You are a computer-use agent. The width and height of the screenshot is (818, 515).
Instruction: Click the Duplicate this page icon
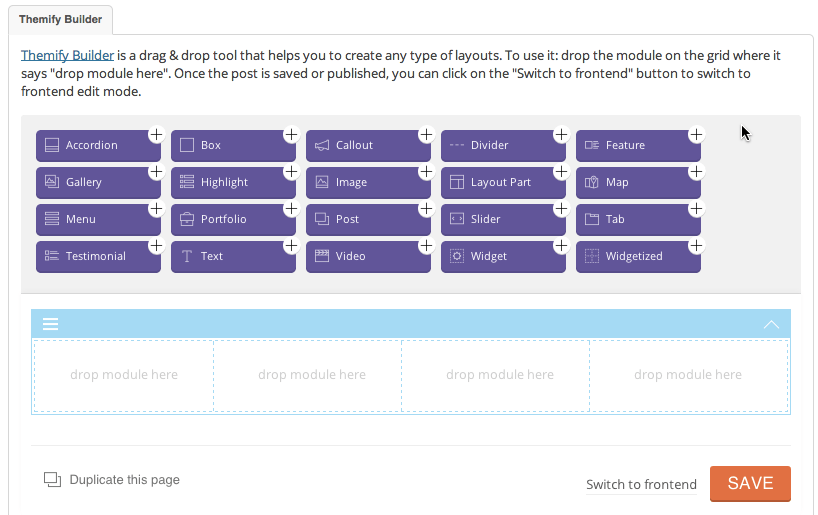(53, 480)
